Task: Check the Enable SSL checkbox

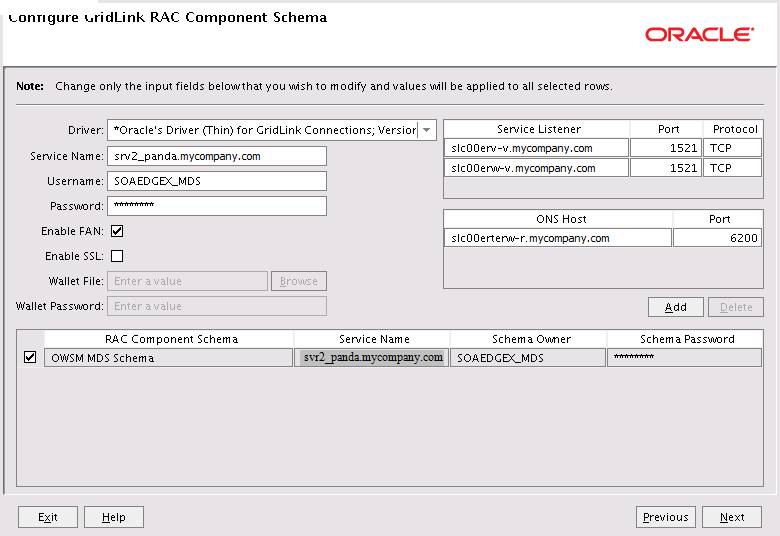Action: coord(117,256)
